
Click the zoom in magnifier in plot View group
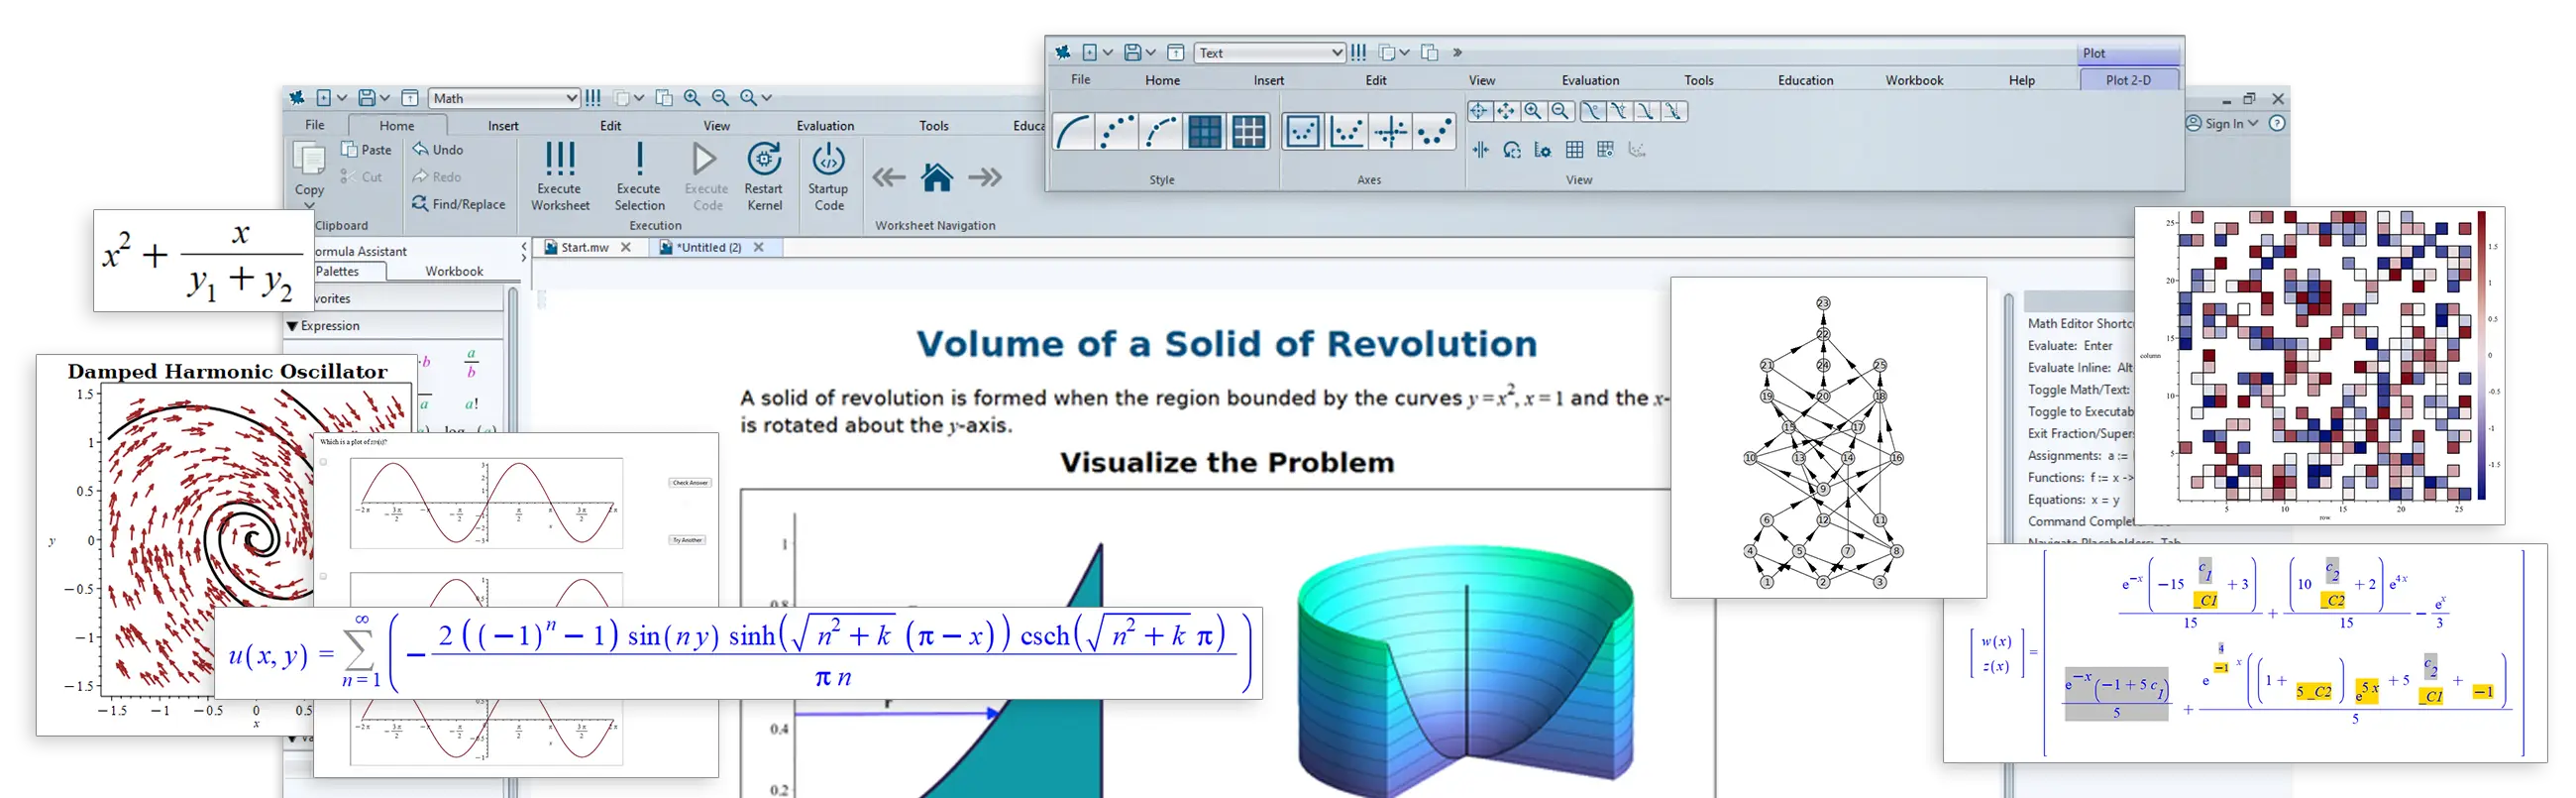point(1532,111)
